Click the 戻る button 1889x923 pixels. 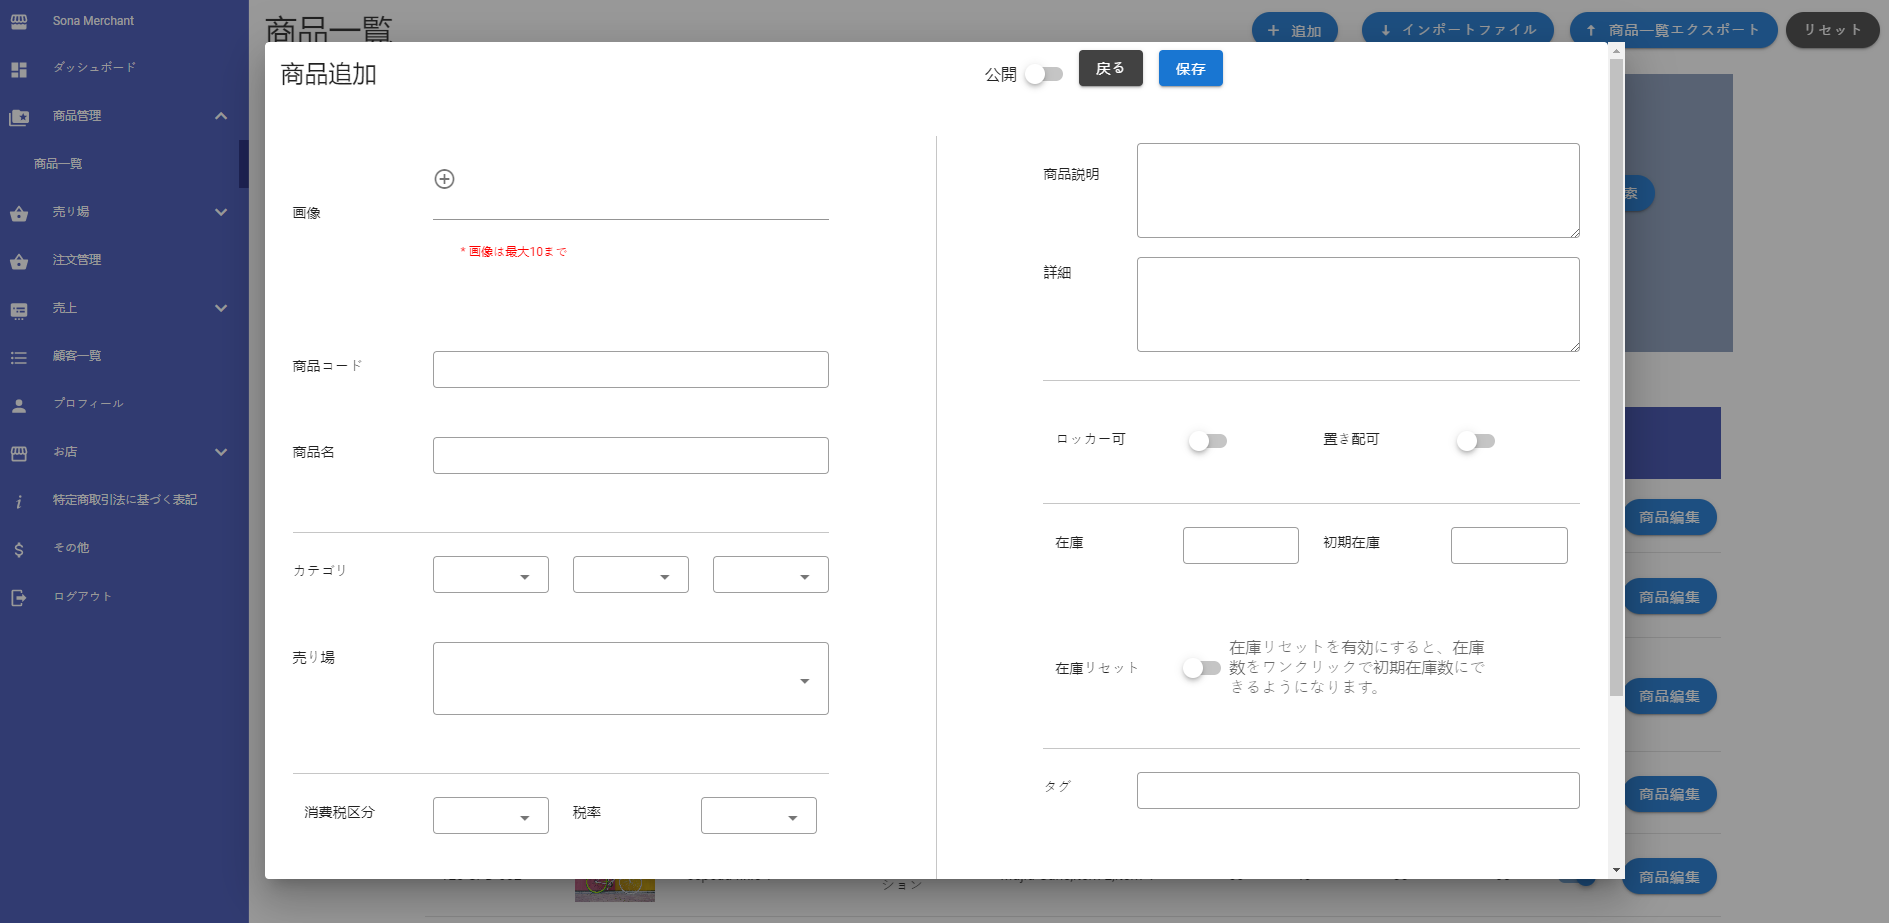click(1110, 69)
